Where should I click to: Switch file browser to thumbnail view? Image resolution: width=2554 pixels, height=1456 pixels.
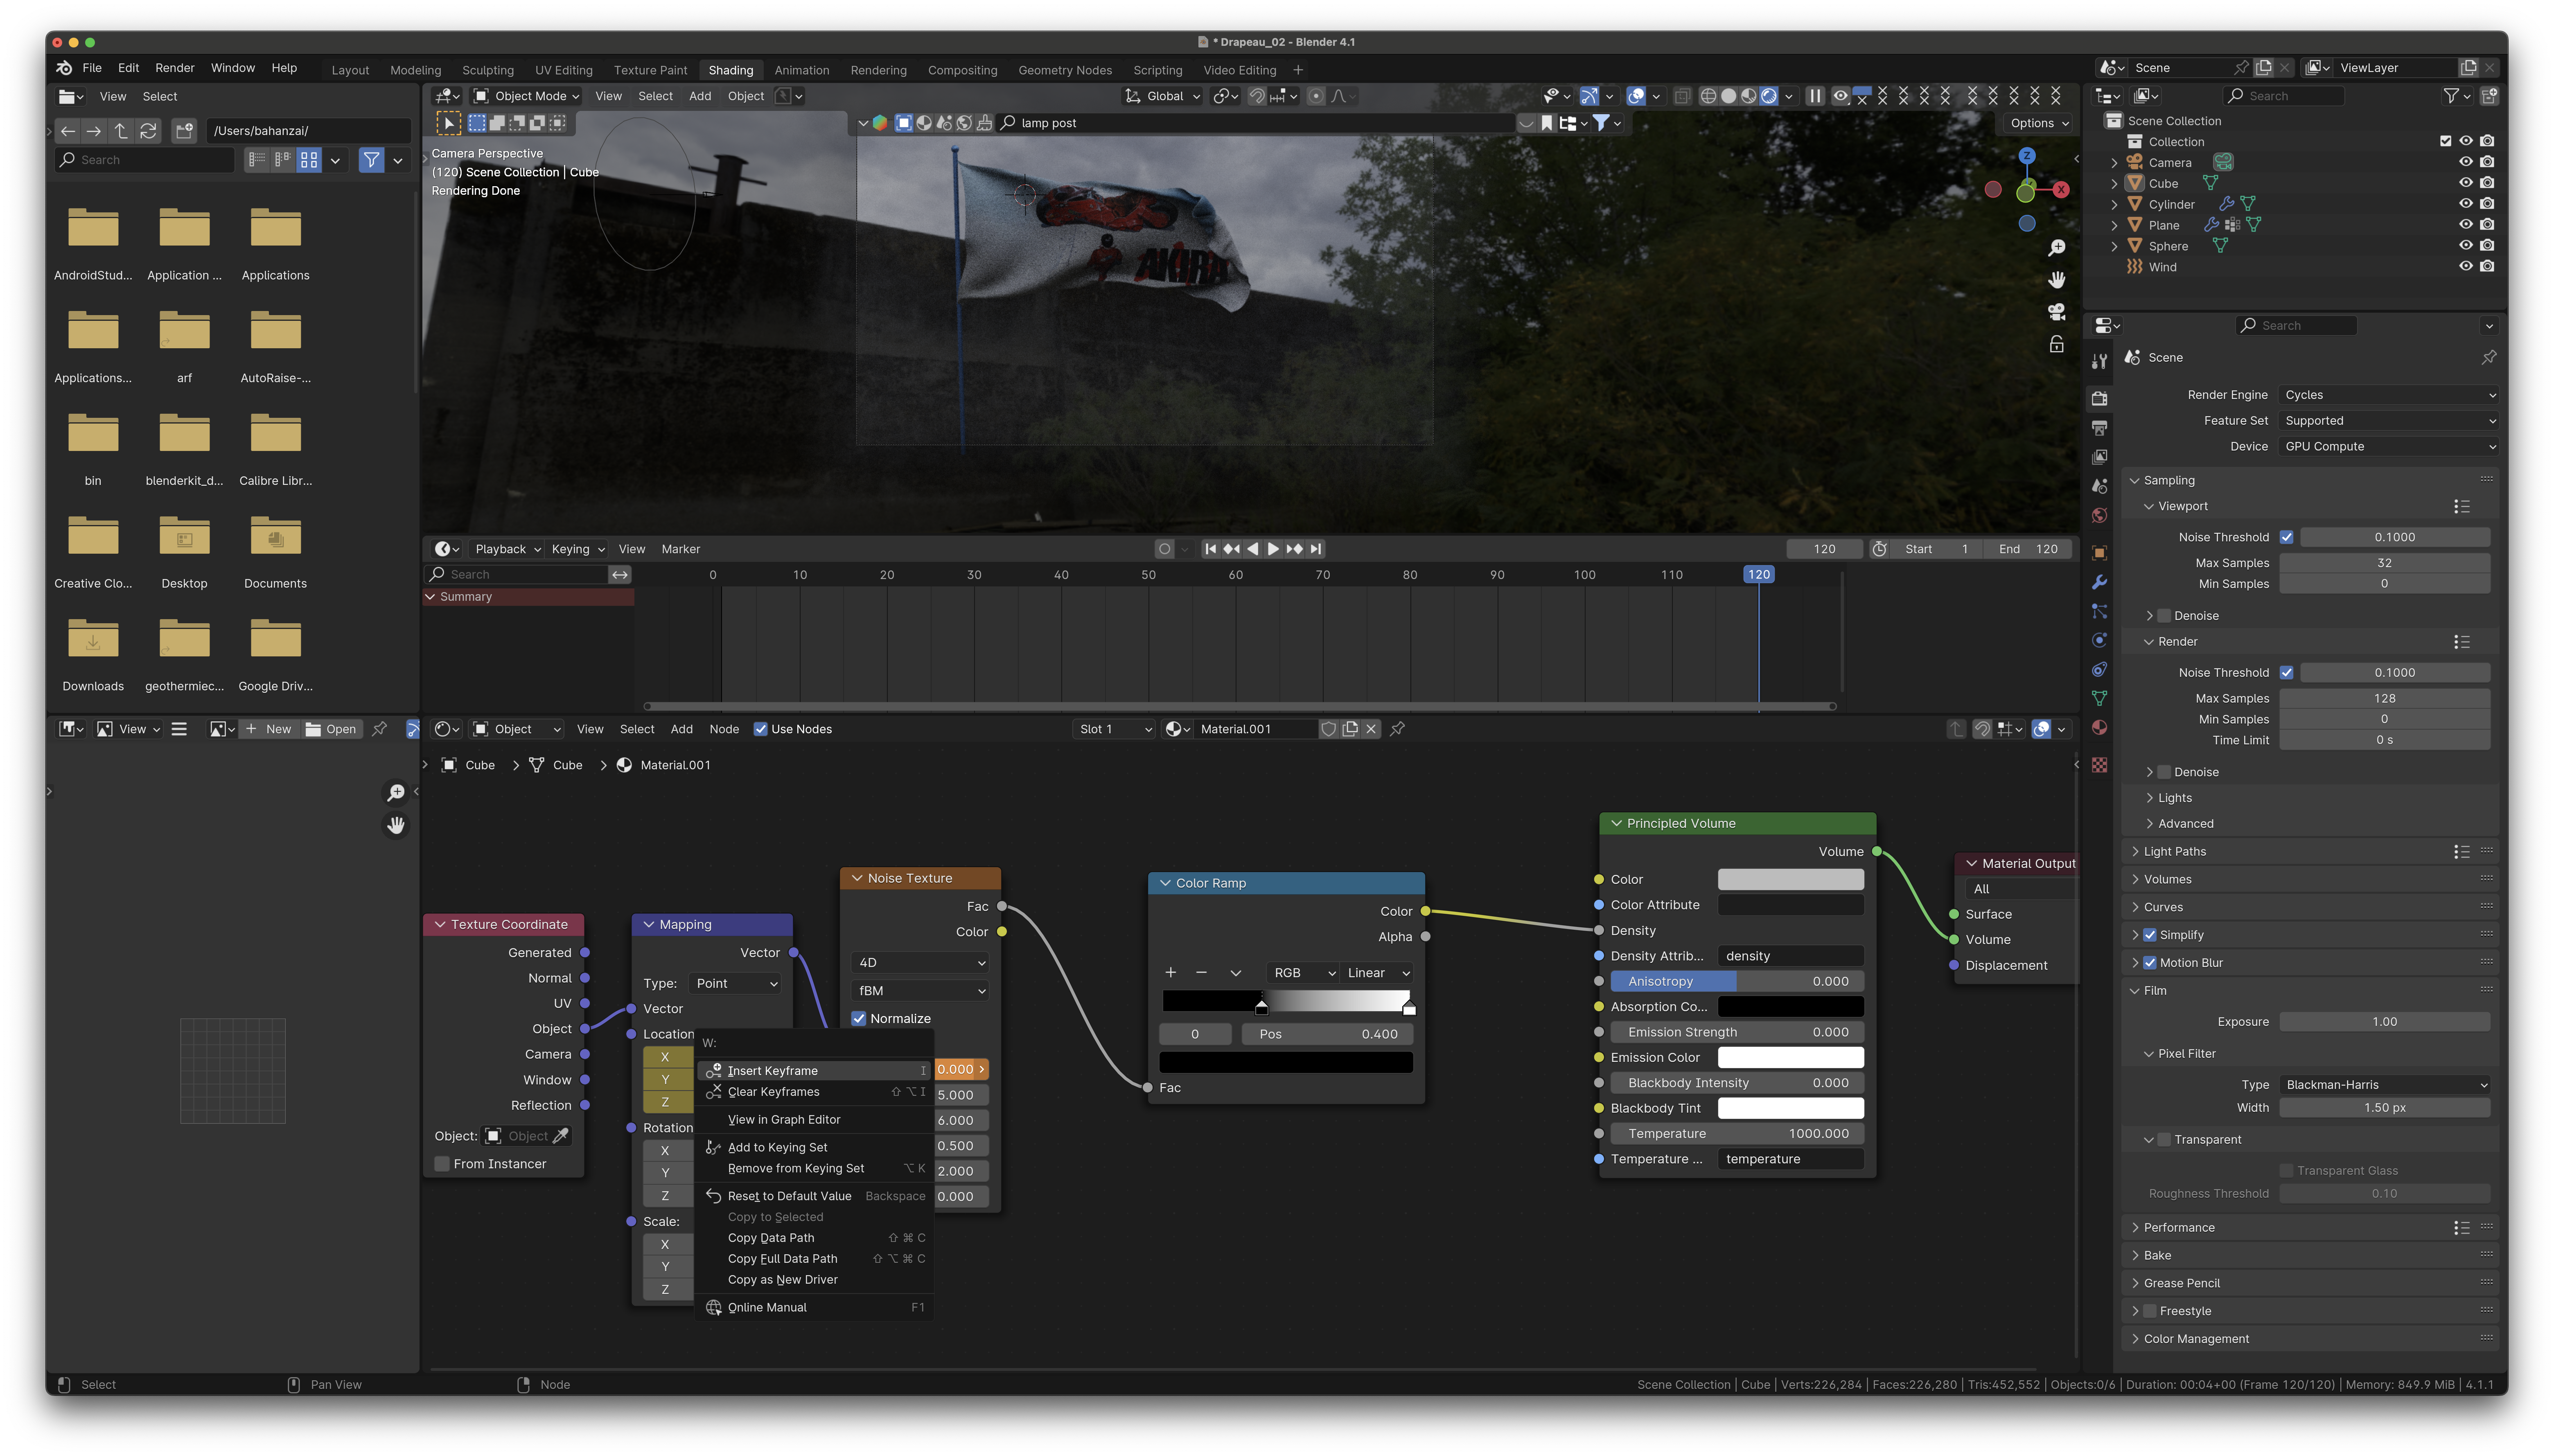pyautogui.click(x=309, y=160)
